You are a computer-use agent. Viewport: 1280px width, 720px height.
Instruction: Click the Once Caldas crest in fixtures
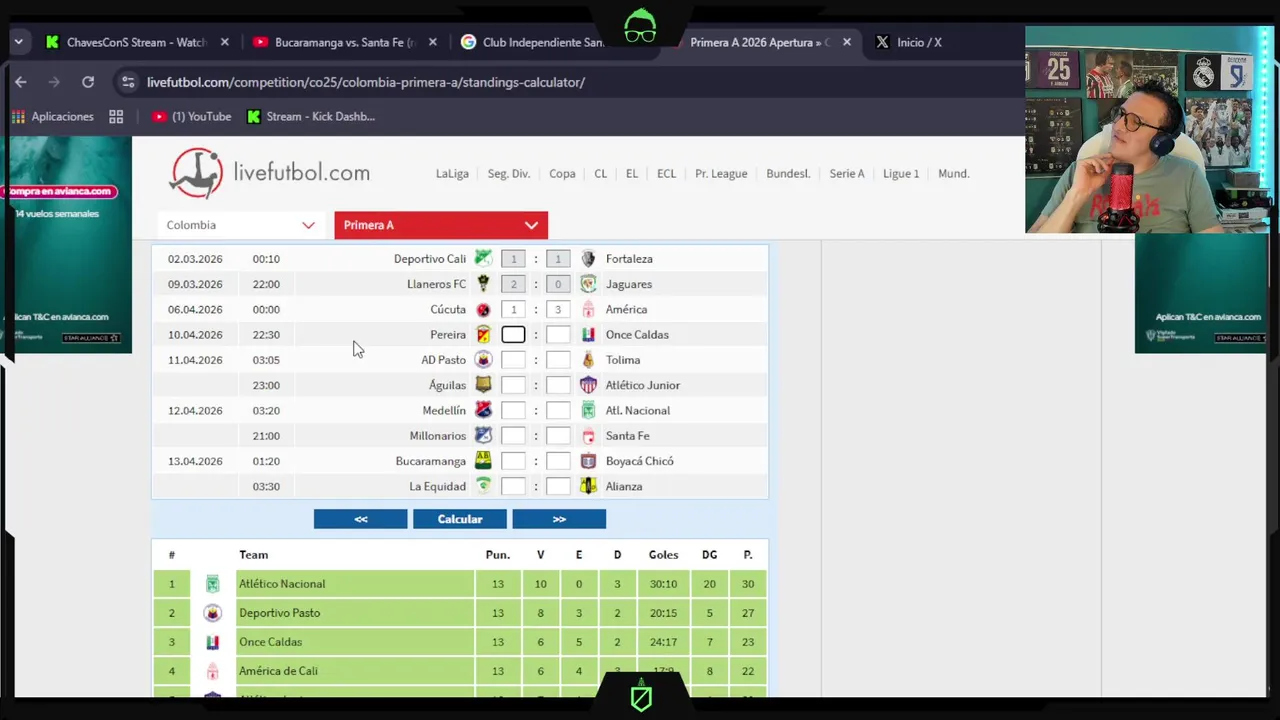(x=588, y=334)
